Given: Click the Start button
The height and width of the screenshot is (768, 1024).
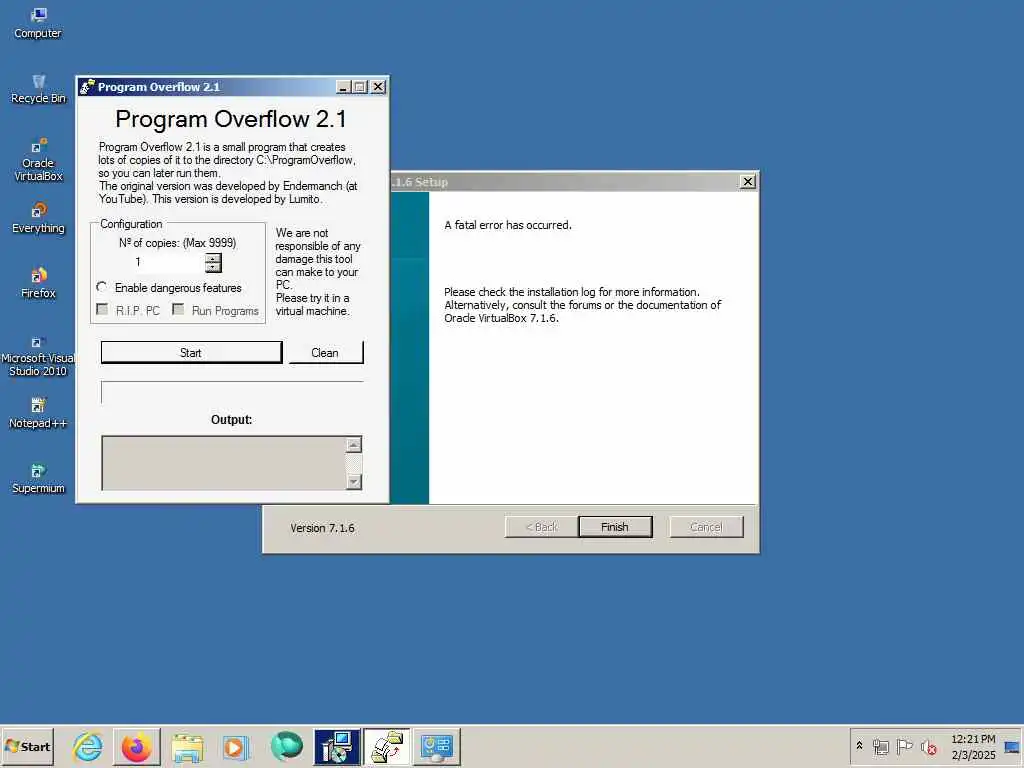Looking at the screenshot, I should (27, 746).
